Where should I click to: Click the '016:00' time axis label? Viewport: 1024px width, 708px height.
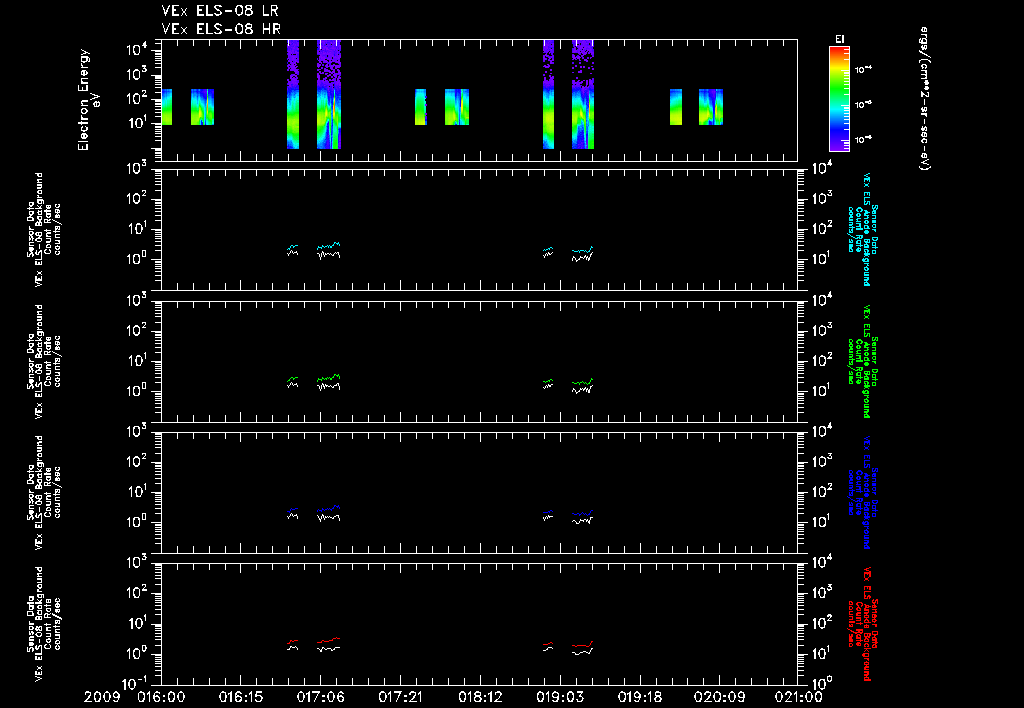coord(161,697)
